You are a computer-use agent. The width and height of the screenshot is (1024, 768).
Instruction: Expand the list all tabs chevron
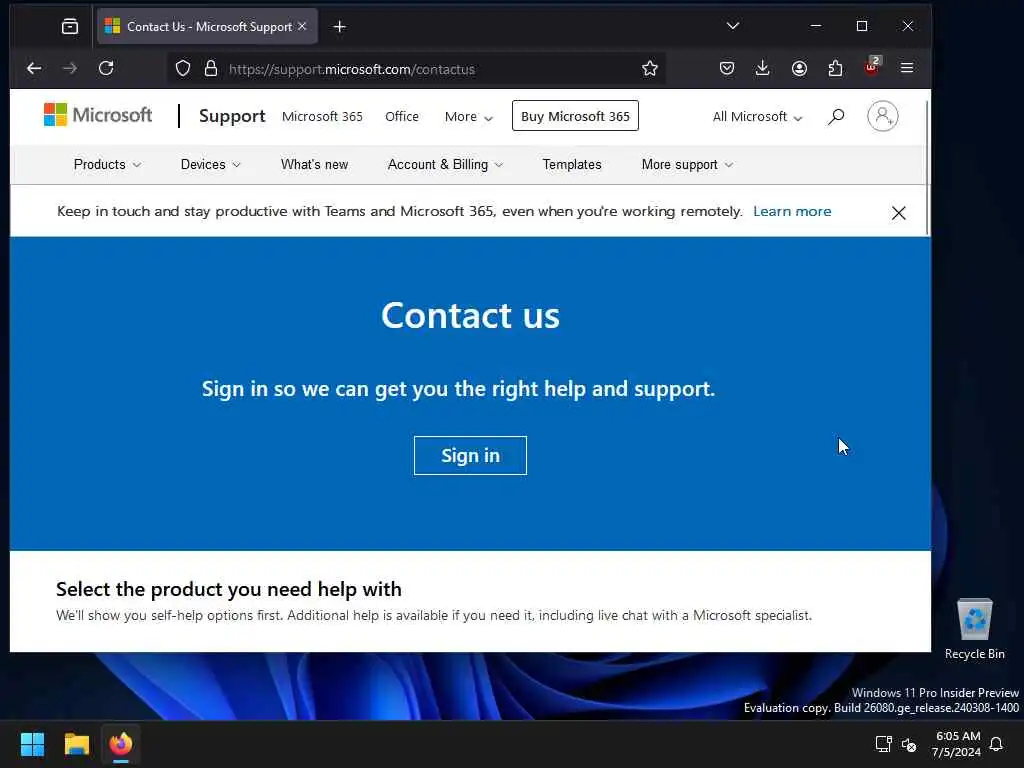click(x=733, y=26)
